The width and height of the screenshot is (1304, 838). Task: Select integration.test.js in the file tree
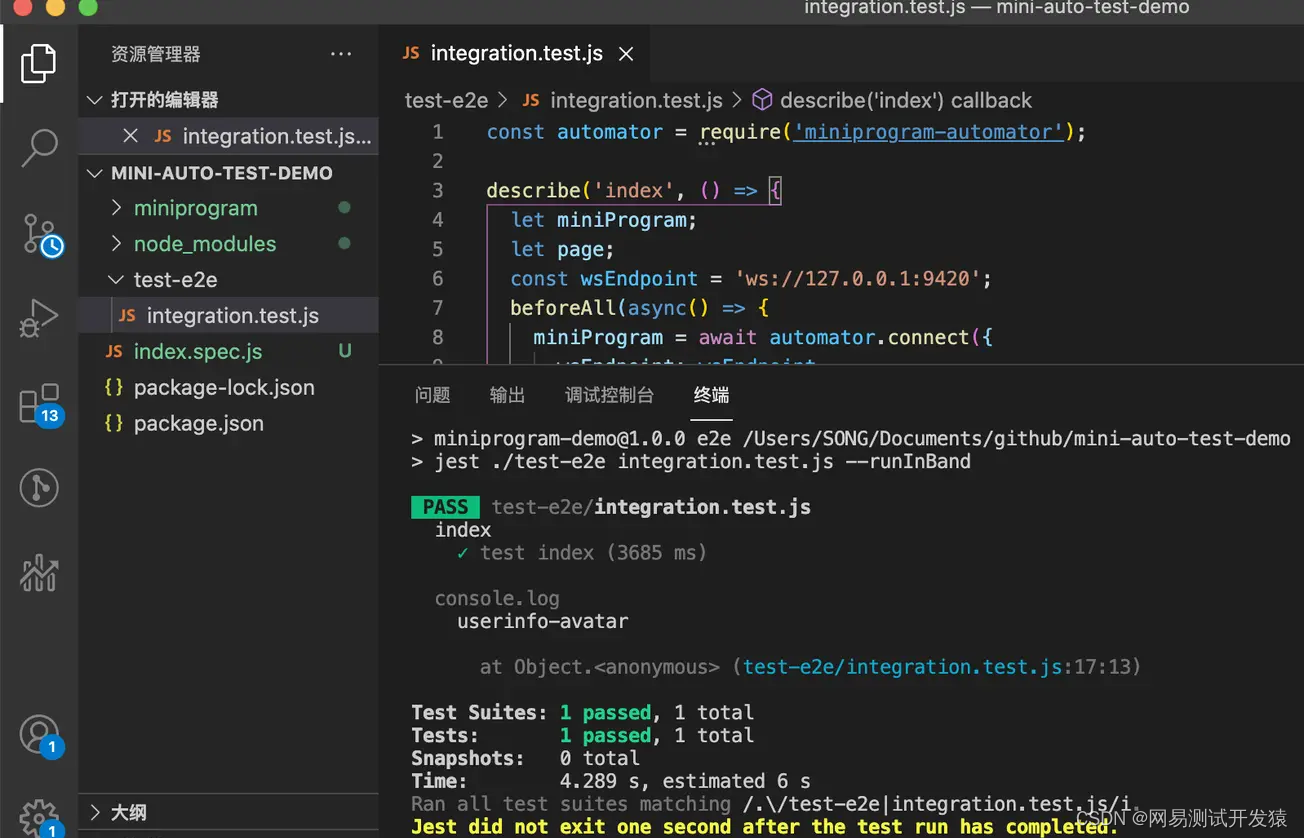228,316
